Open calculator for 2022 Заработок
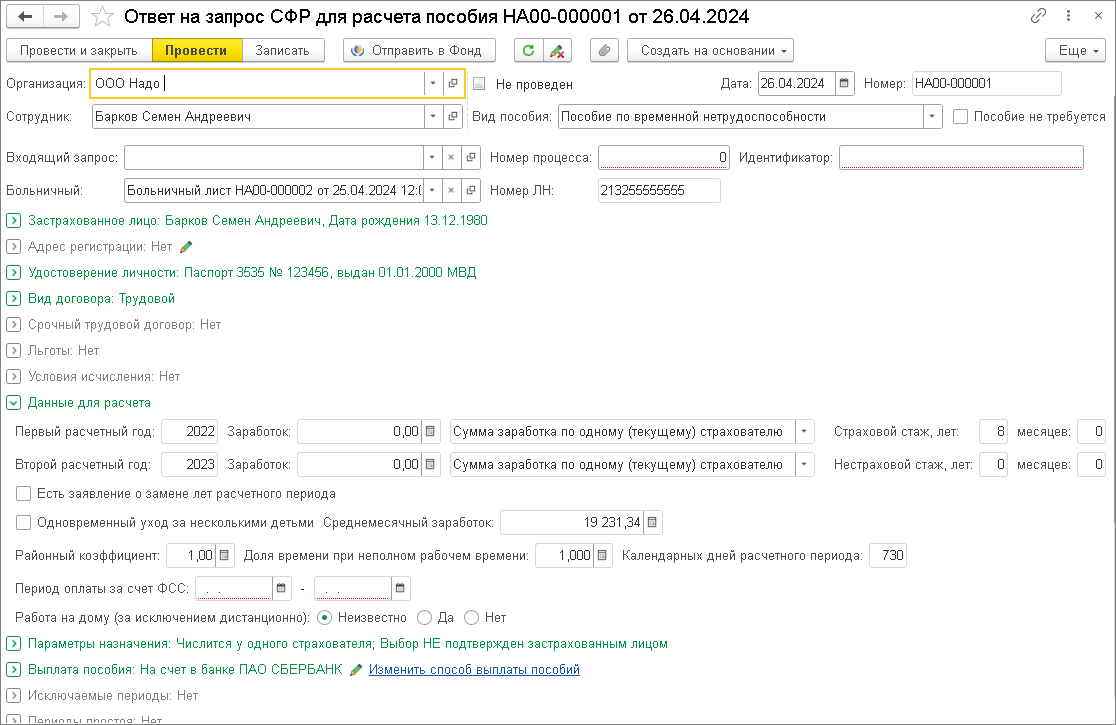 [430, 432]
